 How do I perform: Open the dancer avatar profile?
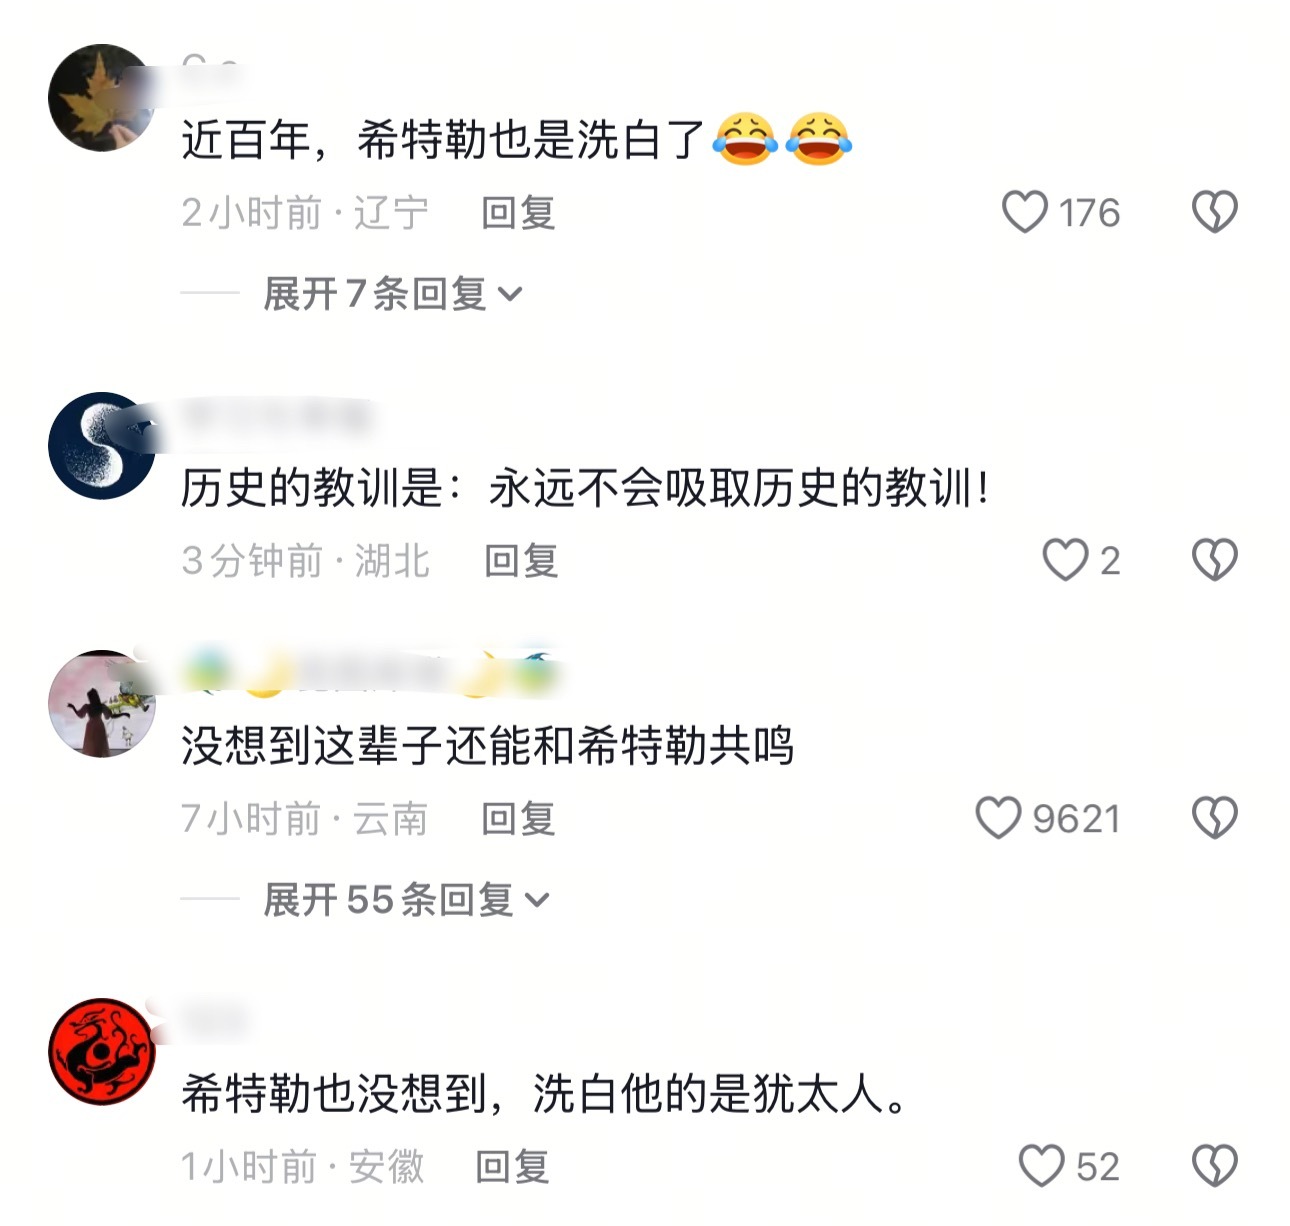tap(102, 704)
